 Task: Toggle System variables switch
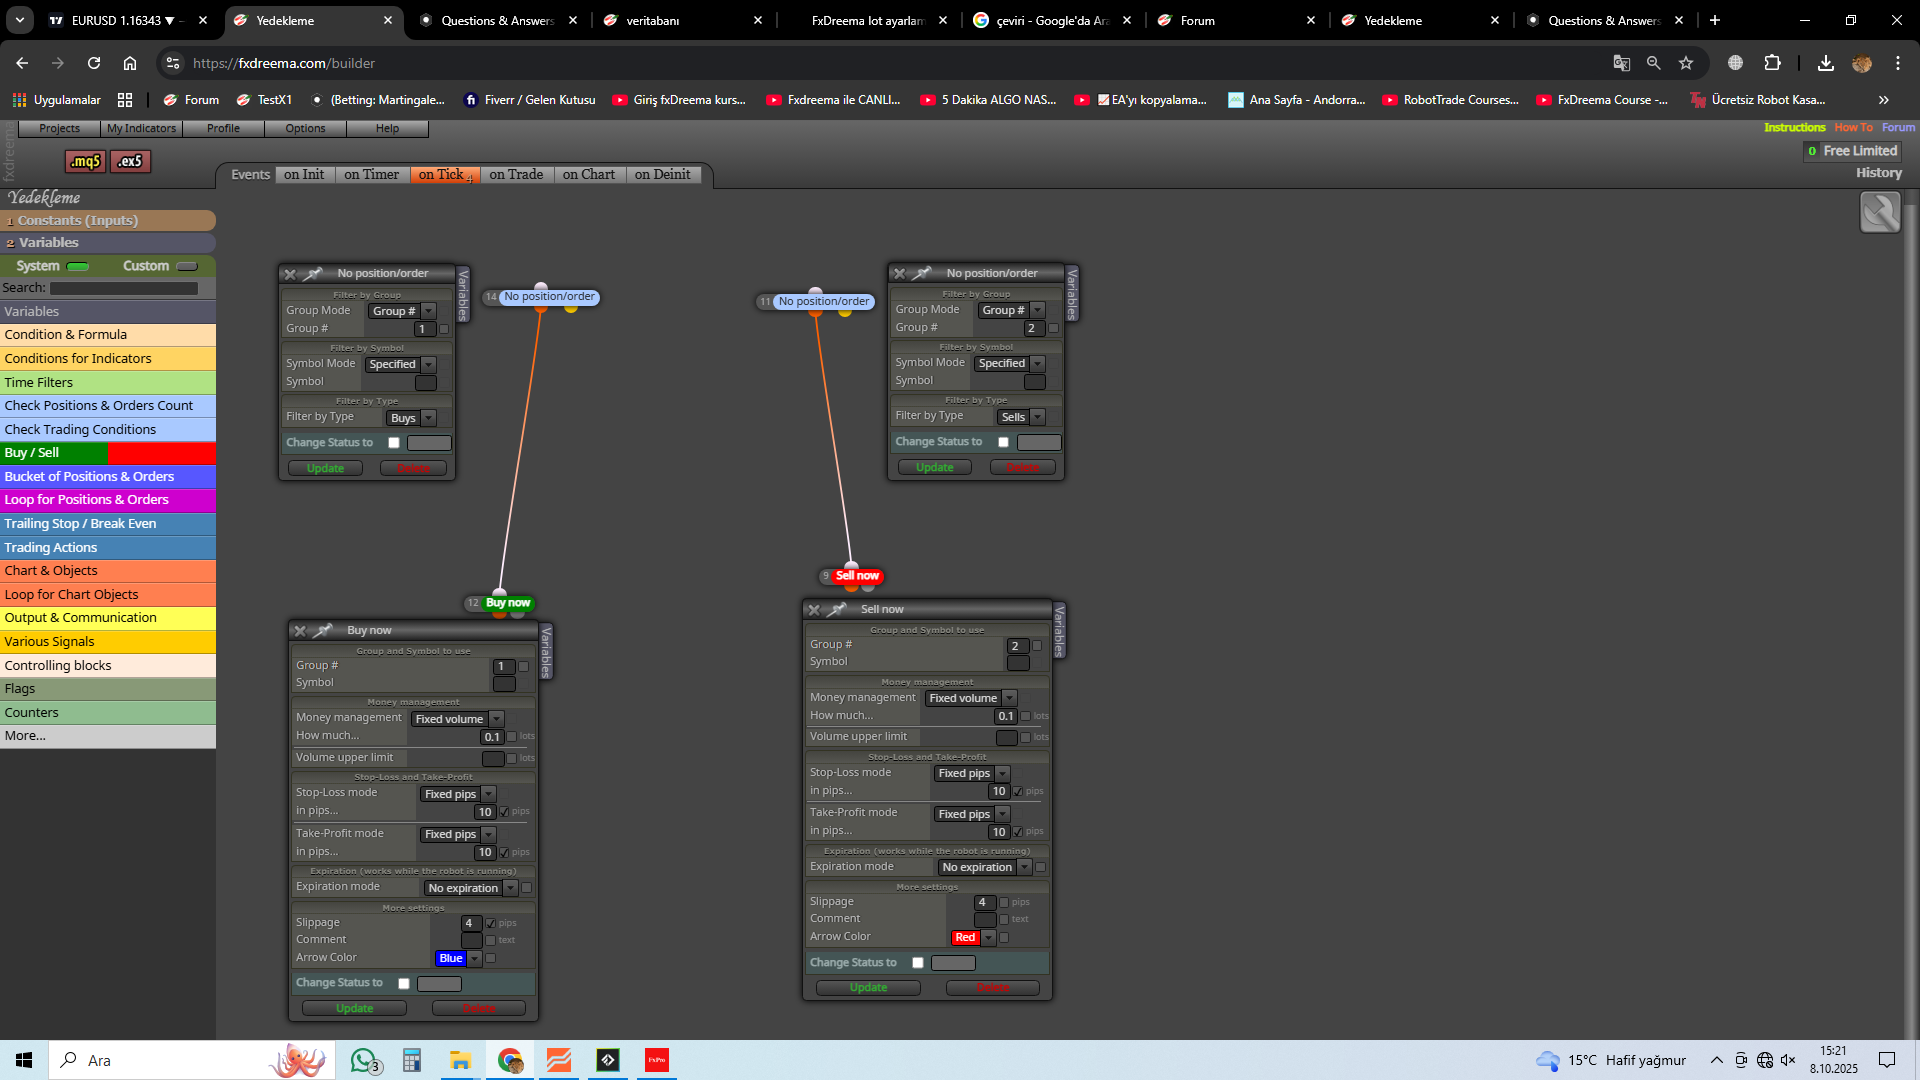78,267
